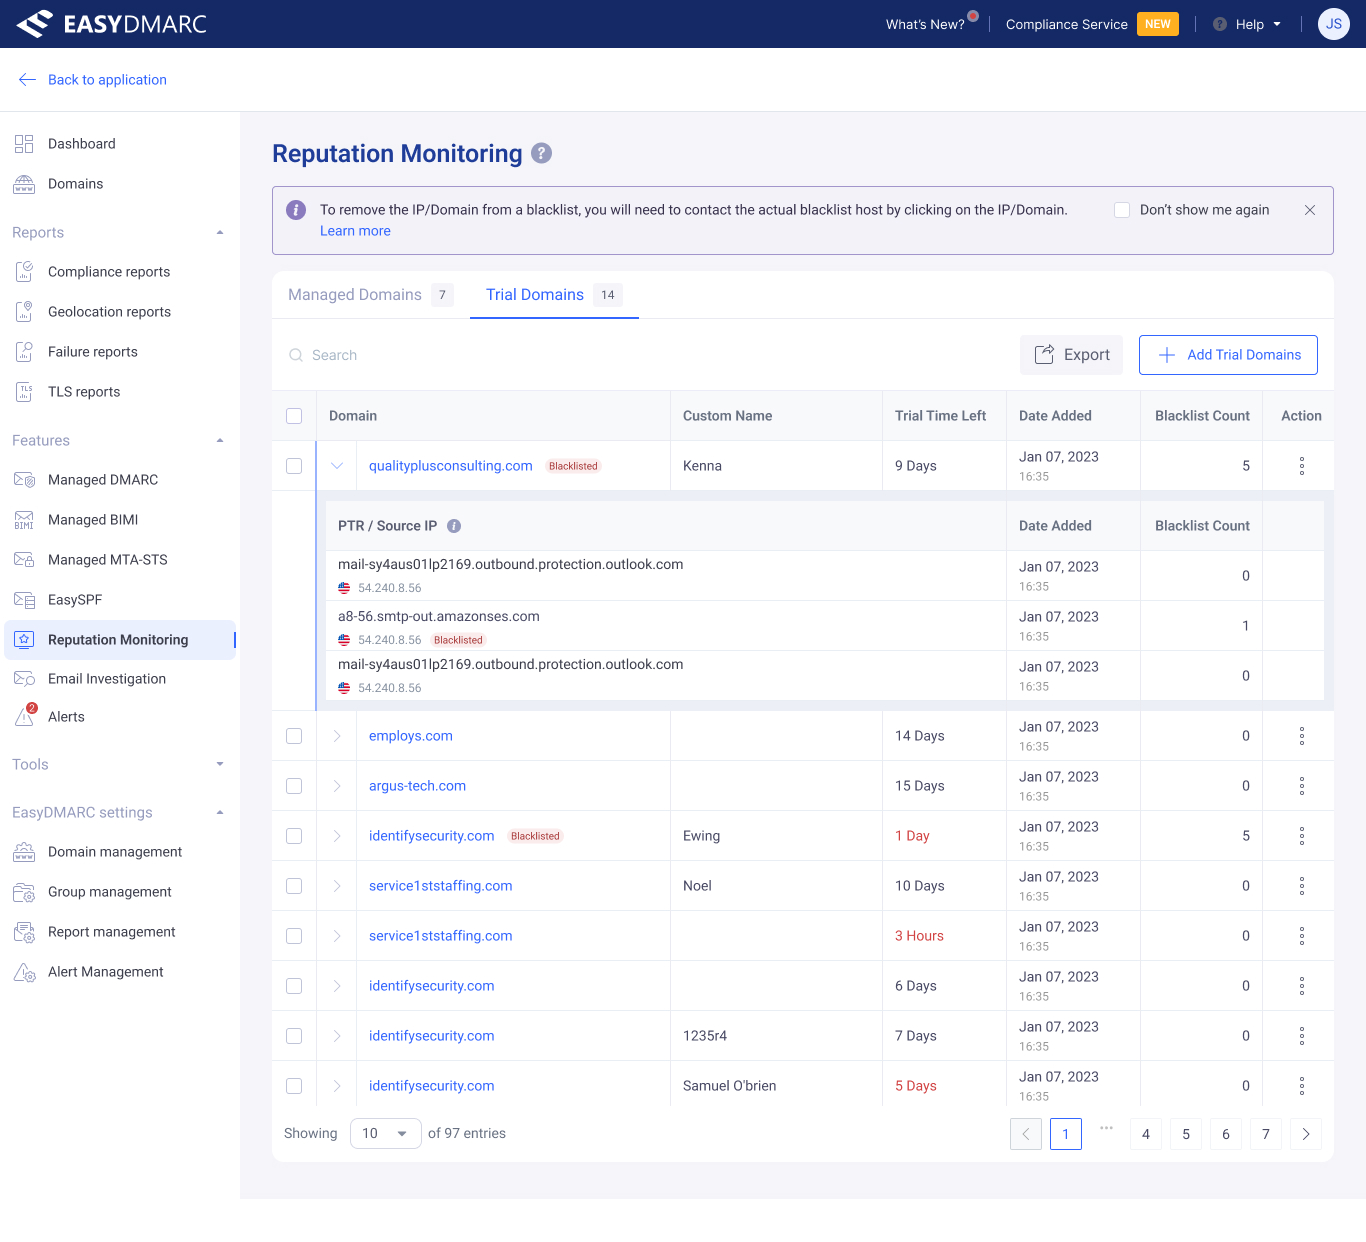The image size is (1366, 1242).
Task: Click Add Trial Domains button
Action: click(x=1228, y=355)
